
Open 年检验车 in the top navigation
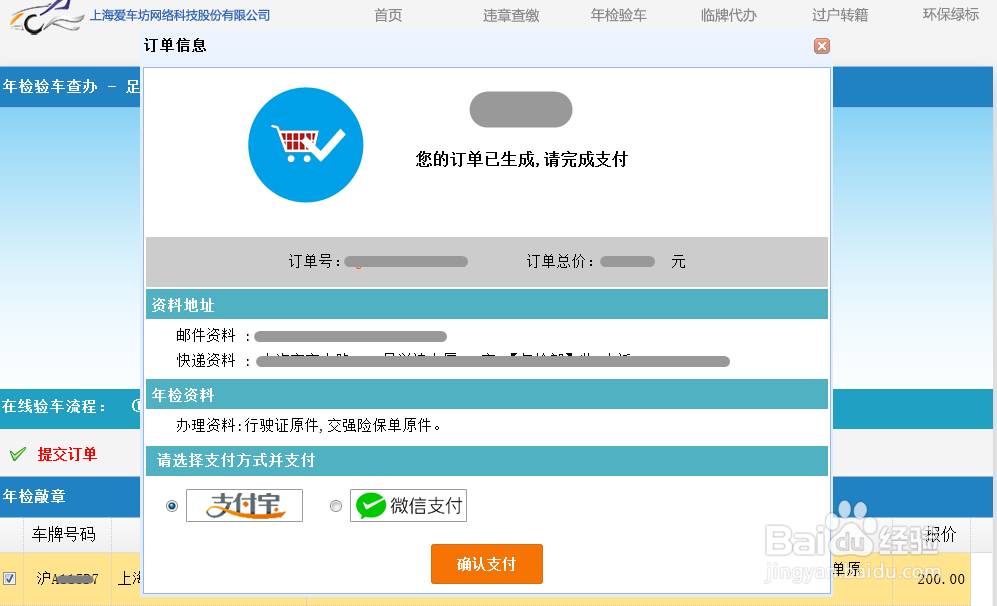click(x=618, y=15)
